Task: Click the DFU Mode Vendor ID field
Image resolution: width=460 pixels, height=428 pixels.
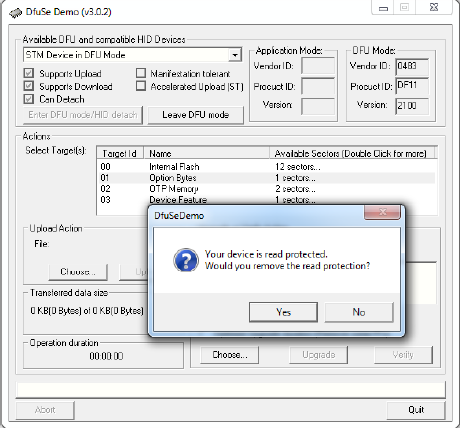Action: 412,66
